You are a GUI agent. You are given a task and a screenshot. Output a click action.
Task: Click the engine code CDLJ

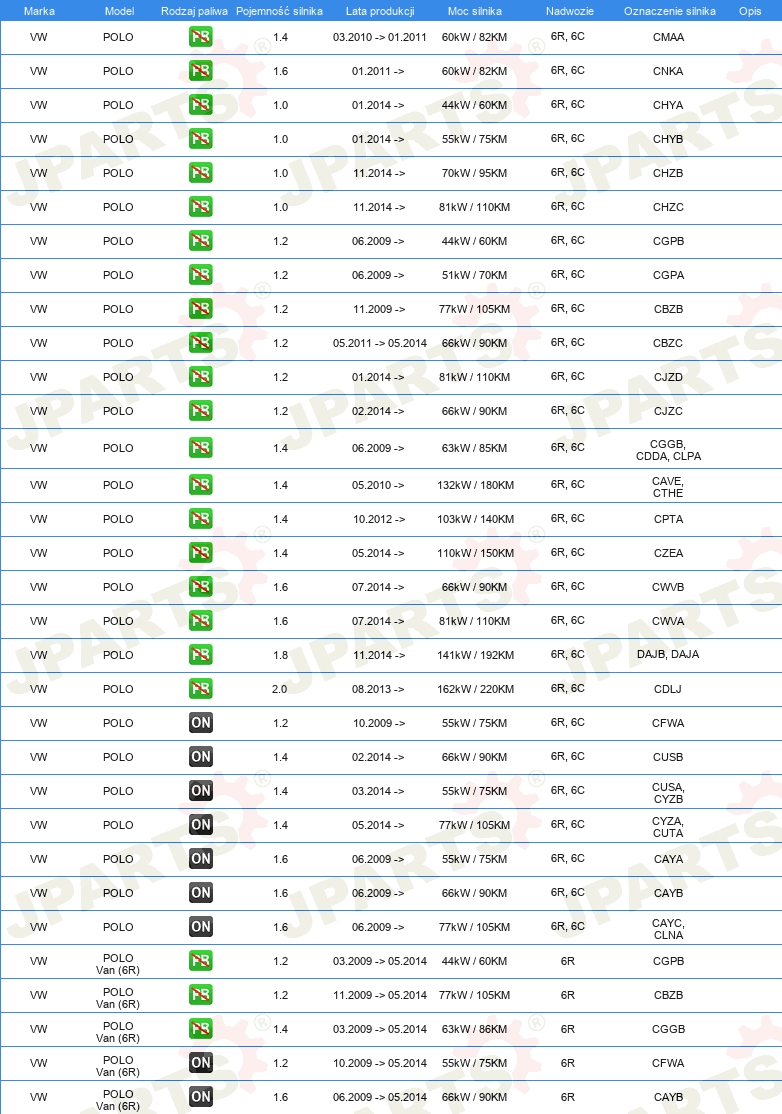click(668, 689)
